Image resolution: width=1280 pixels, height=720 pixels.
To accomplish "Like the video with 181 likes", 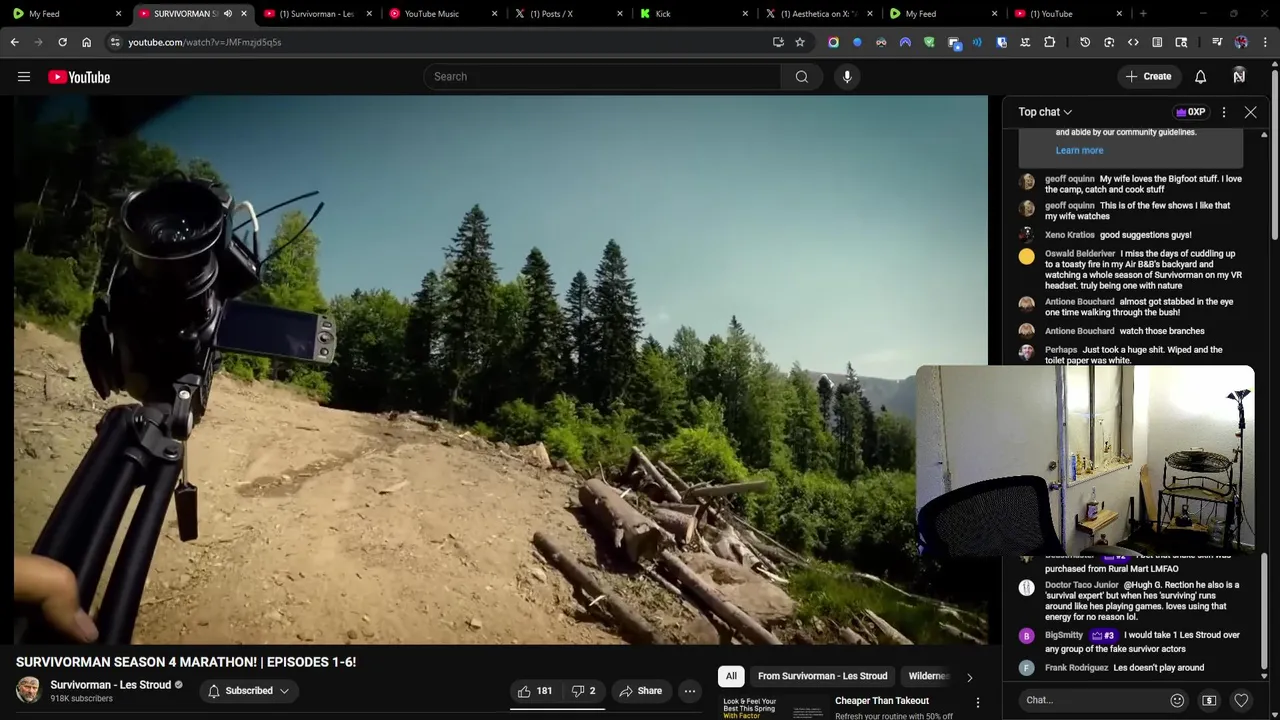I will tap(535, 691).
